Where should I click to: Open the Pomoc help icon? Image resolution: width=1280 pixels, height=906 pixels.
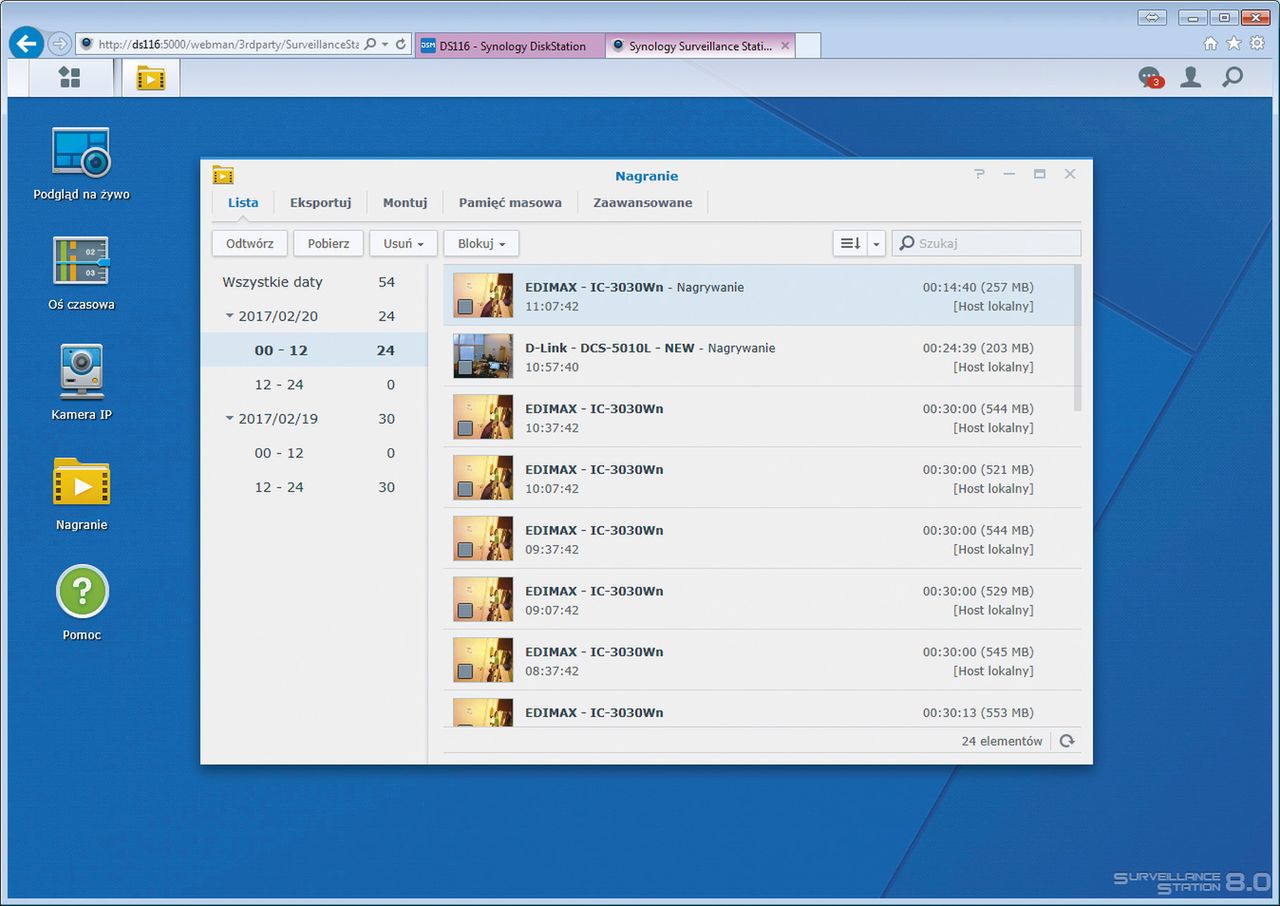(x=81, y=591)
